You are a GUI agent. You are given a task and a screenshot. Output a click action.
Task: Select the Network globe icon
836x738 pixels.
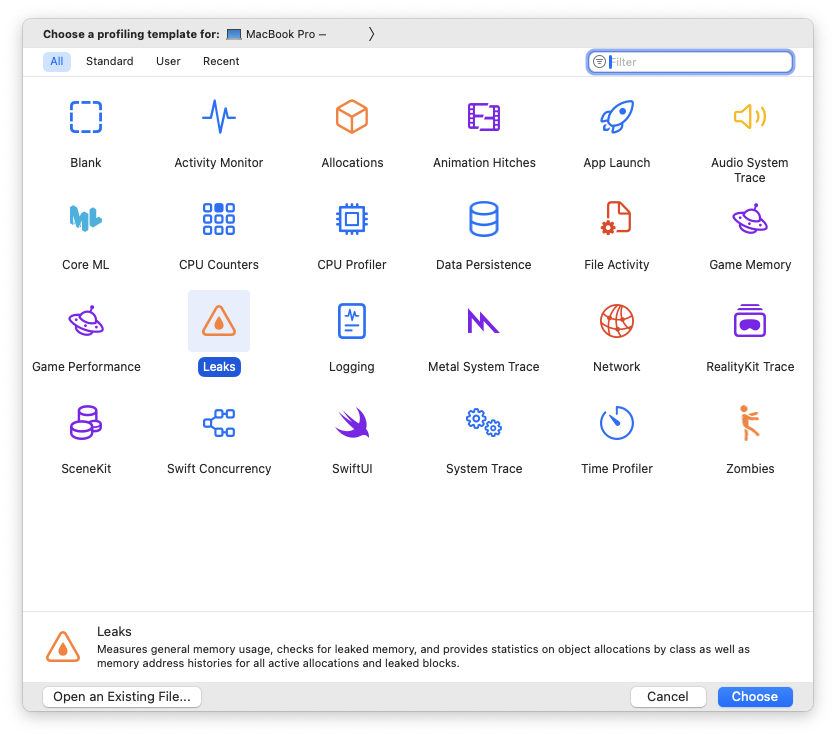pyautogui.click(x=617, y=321)
